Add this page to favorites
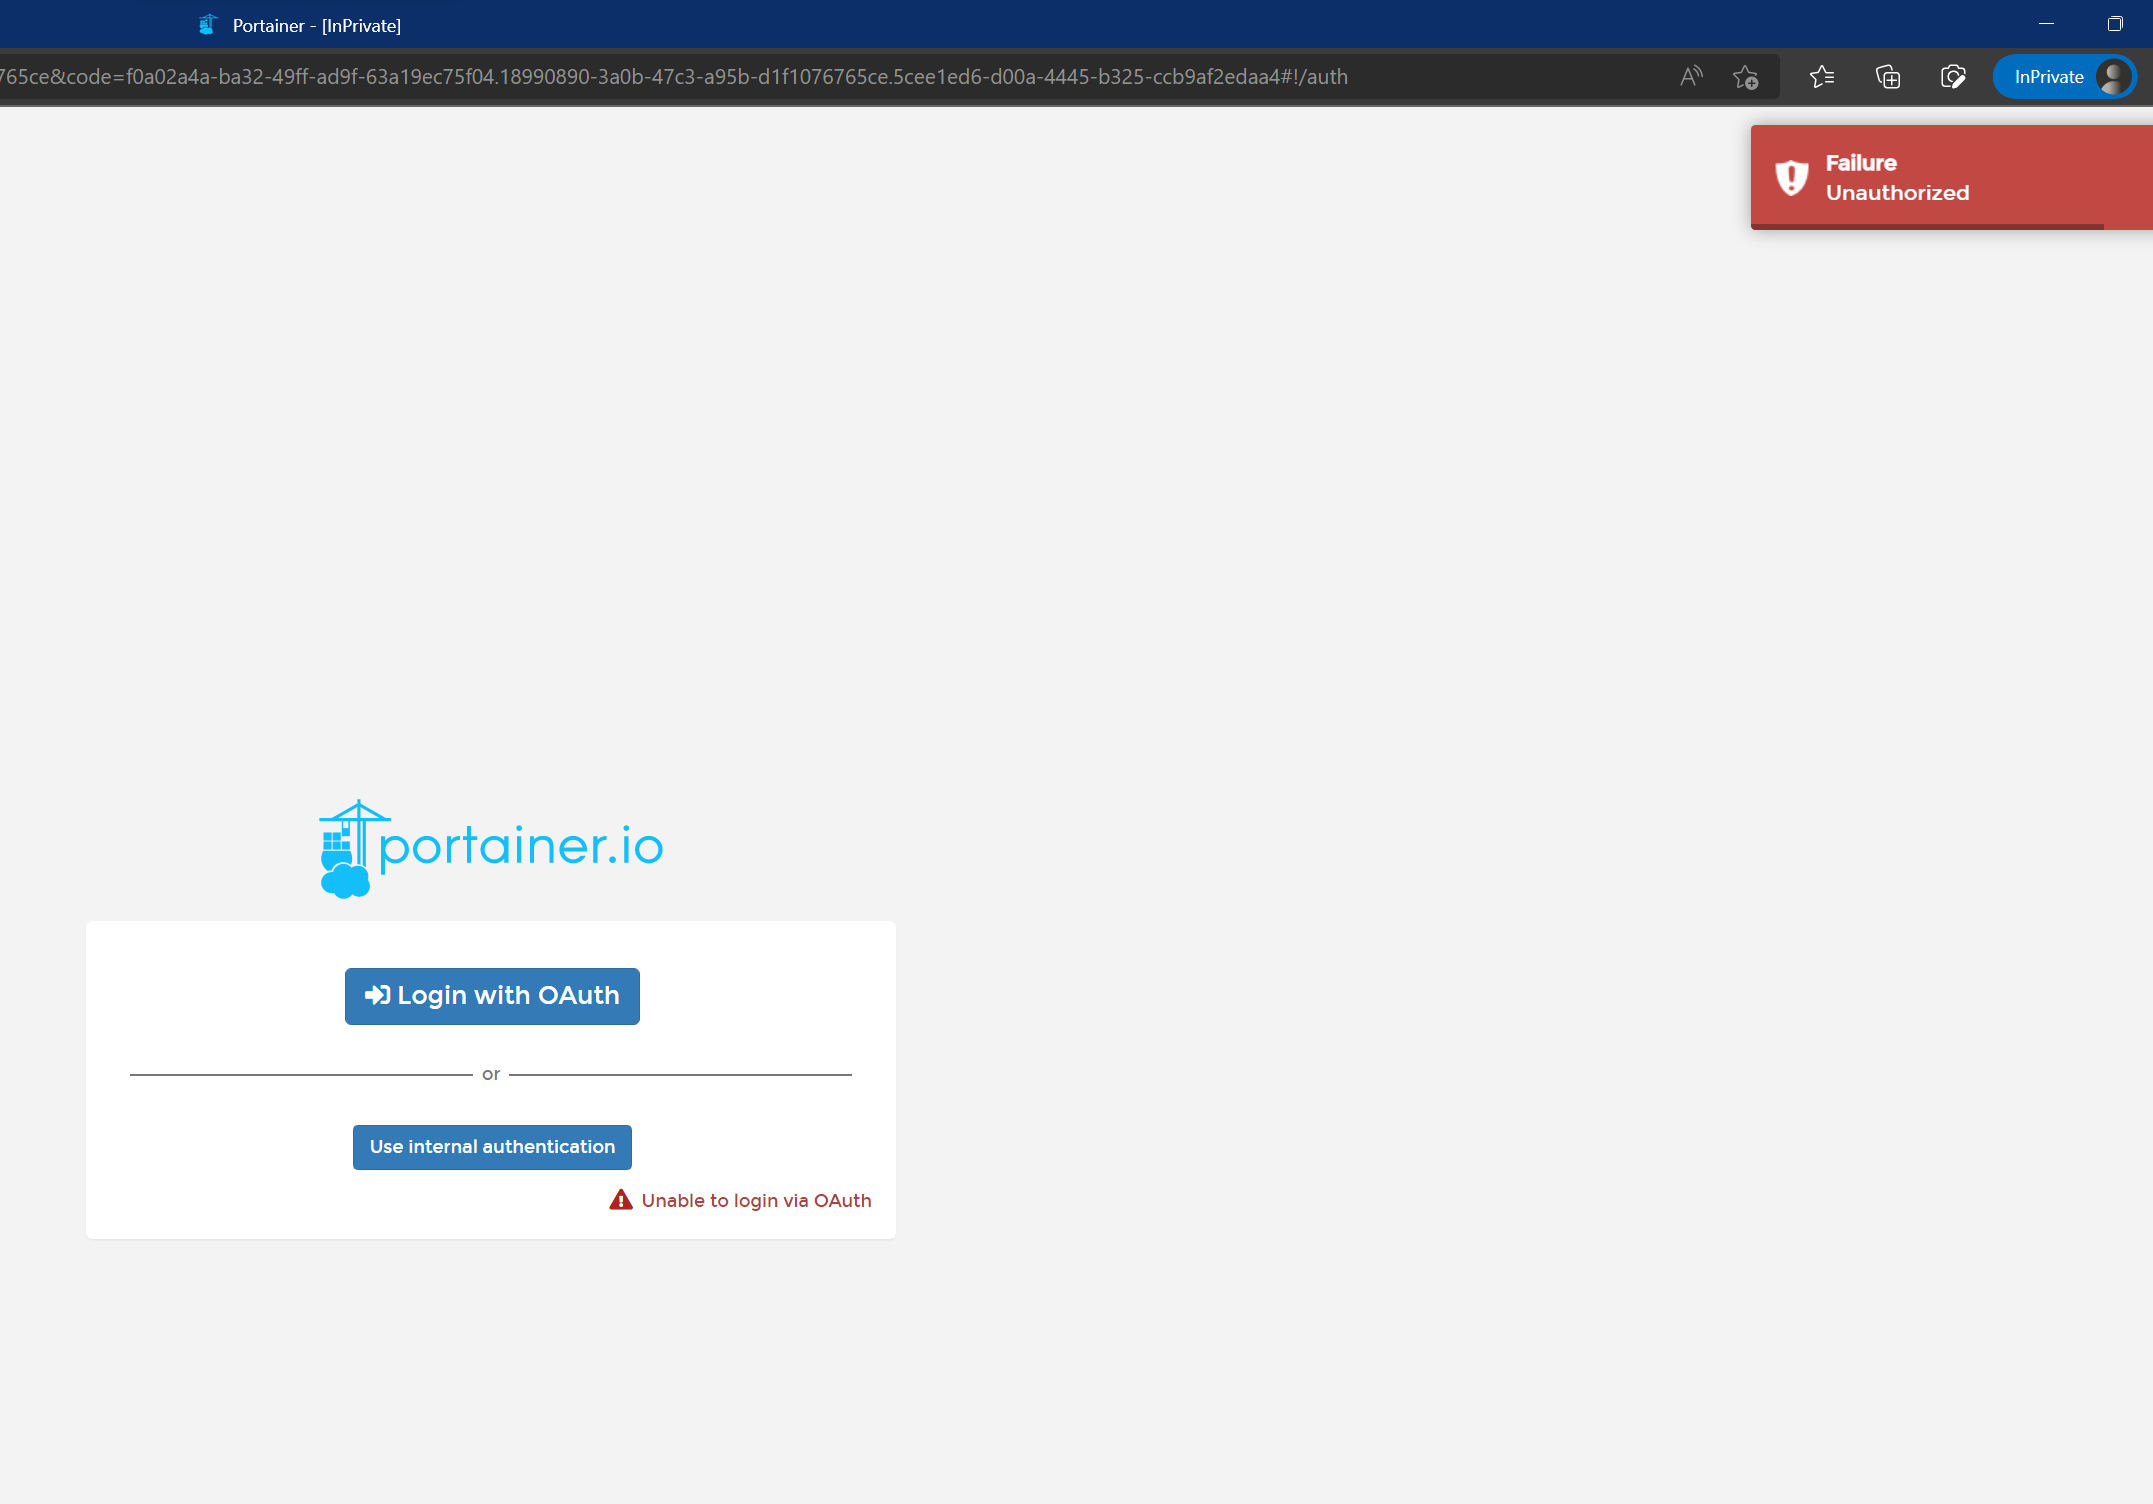 (x=1746, y=76)
